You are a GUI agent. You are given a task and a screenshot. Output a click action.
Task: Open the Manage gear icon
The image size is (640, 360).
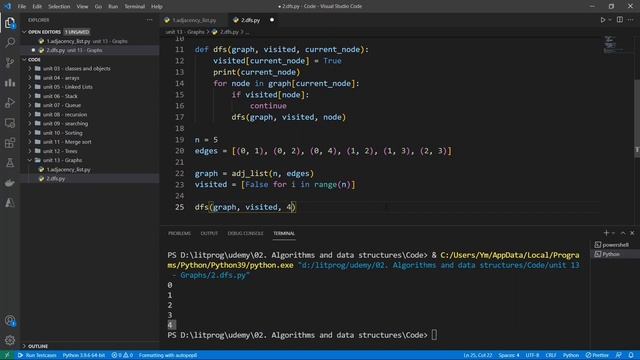(10, 340)
